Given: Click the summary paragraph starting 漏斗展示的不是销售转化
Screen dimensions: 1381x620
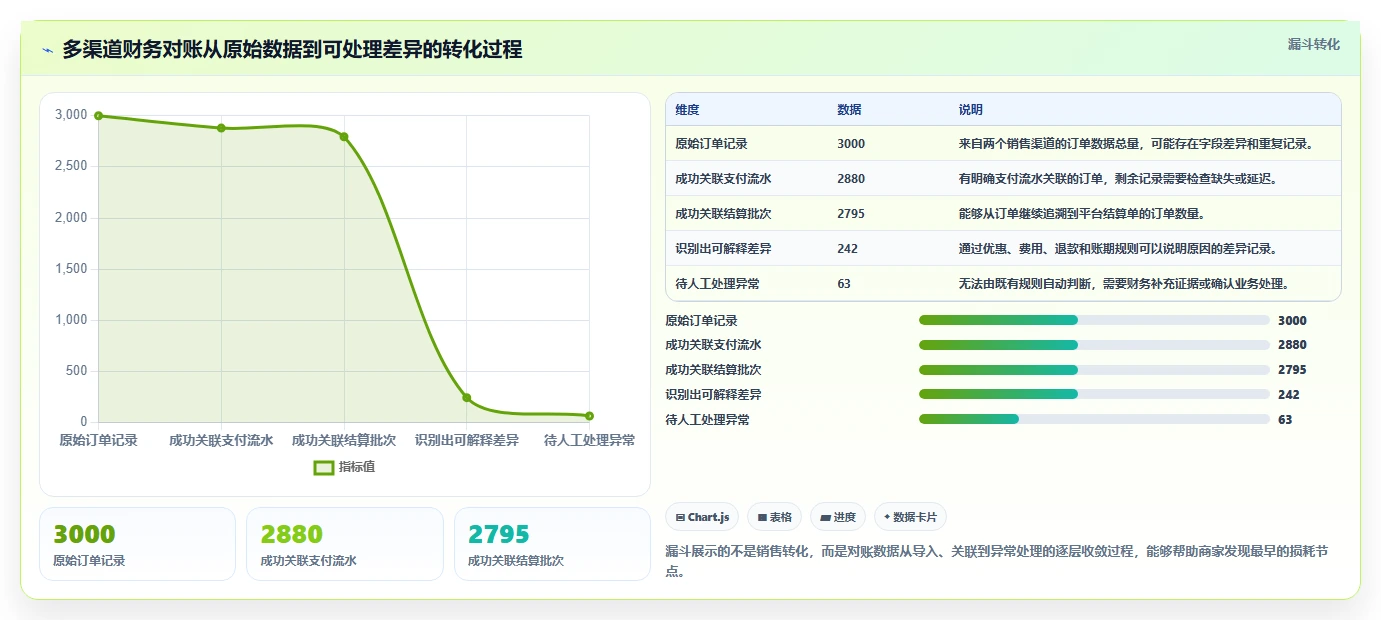Looking at the screenshot, I should click(997, 561).
